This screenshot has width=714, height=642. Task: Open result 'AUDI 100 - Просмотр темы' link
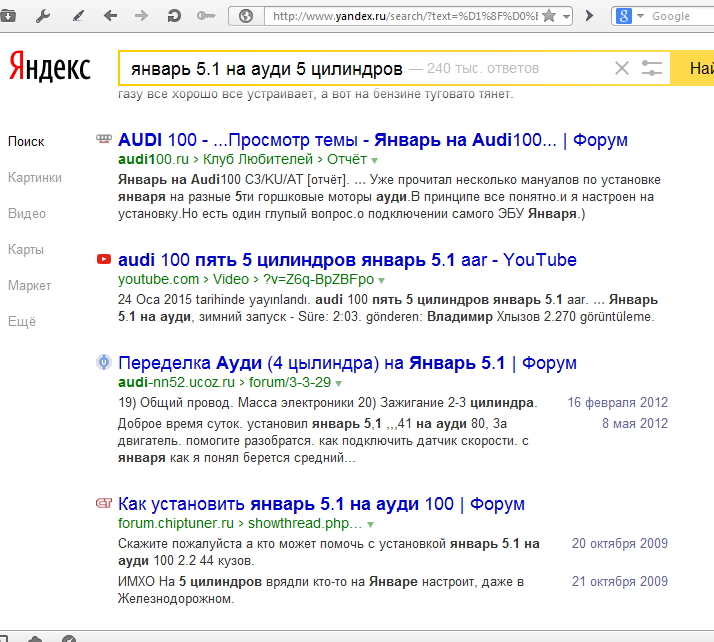tap(372, 140)
